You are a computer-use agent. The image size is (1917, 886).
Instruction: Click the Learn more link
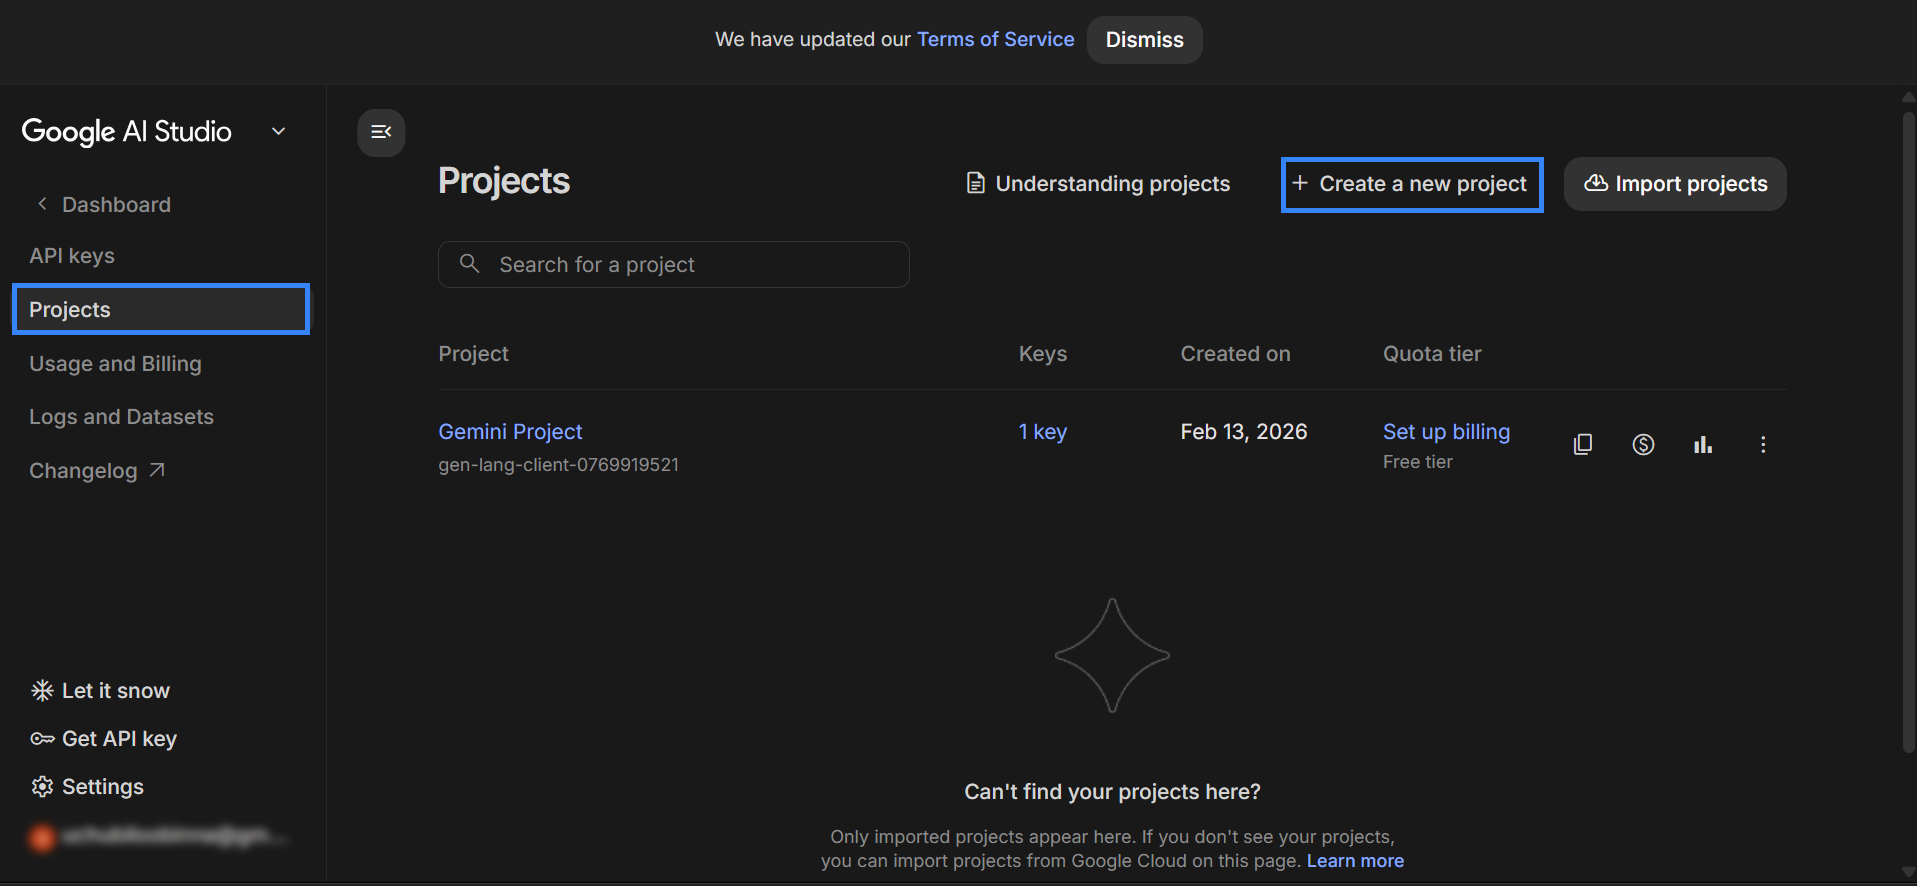coord(1355,861)
